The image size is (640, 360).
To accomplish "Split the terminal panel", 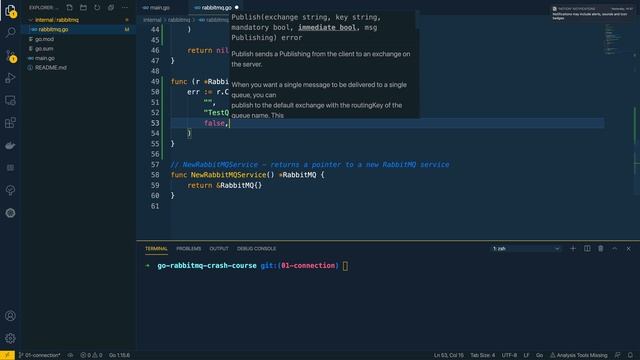I will [x=587, y=249].
